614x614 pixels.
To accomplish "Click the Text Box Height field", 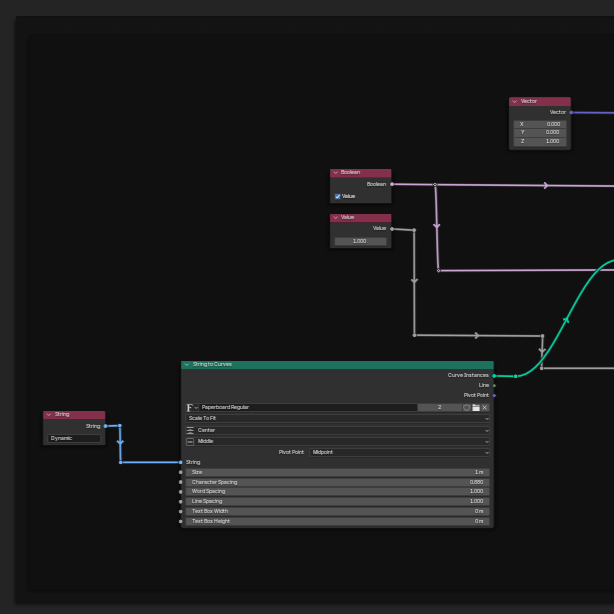I will [x=338, y=522].
